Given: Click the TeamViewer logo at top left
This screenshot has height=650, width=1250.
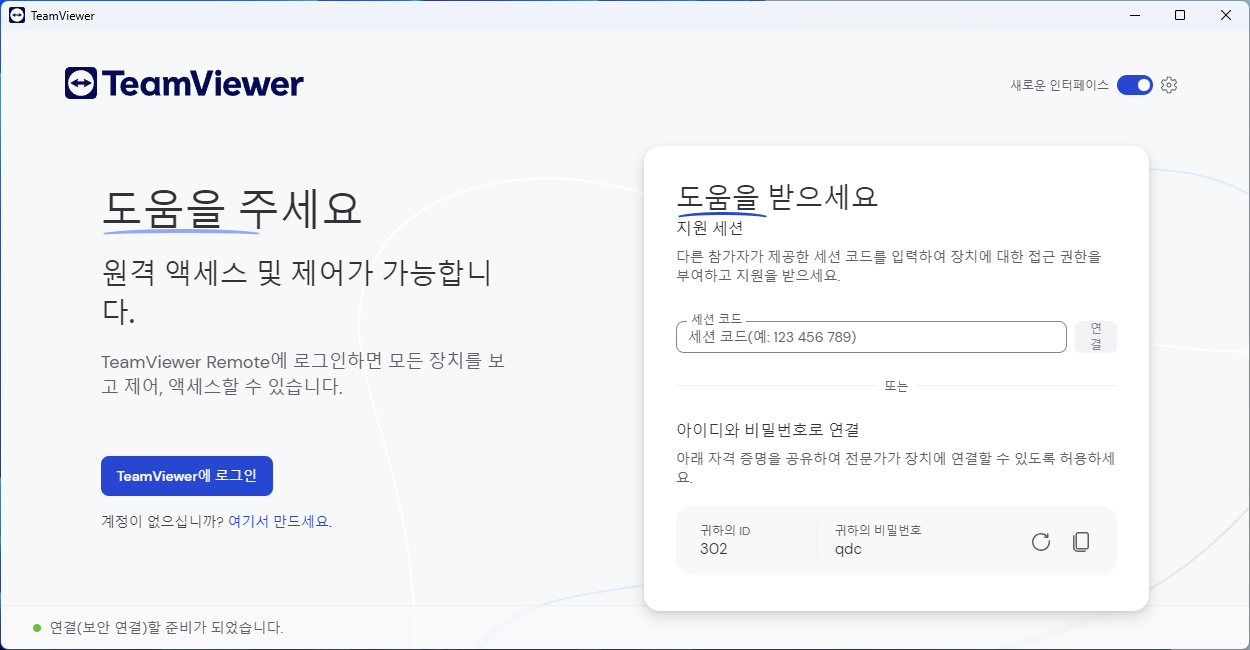Looking at the screenshot, I should click(183, 84).
